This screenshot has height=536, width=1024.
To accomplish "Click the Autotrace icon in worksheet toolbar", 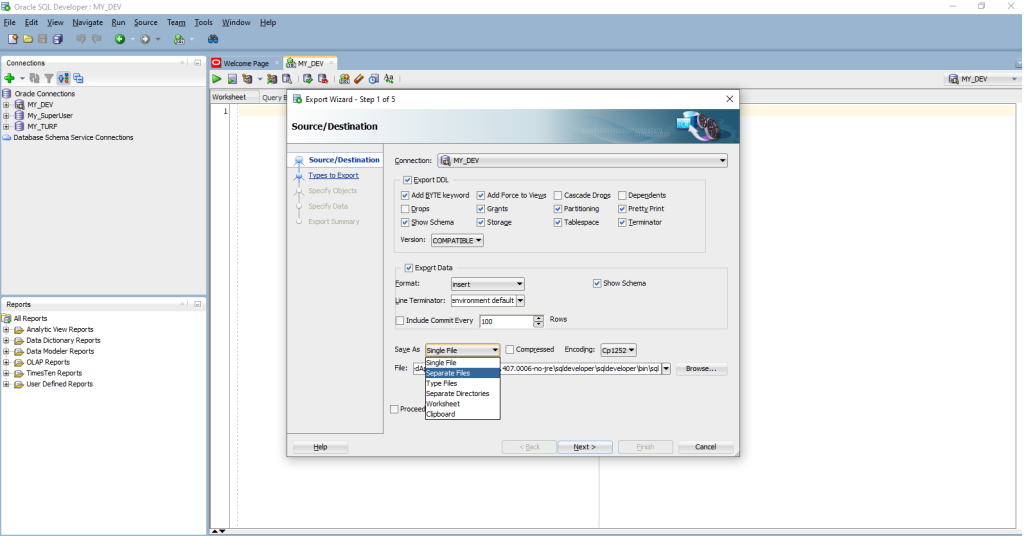I will tap(272, 79).
